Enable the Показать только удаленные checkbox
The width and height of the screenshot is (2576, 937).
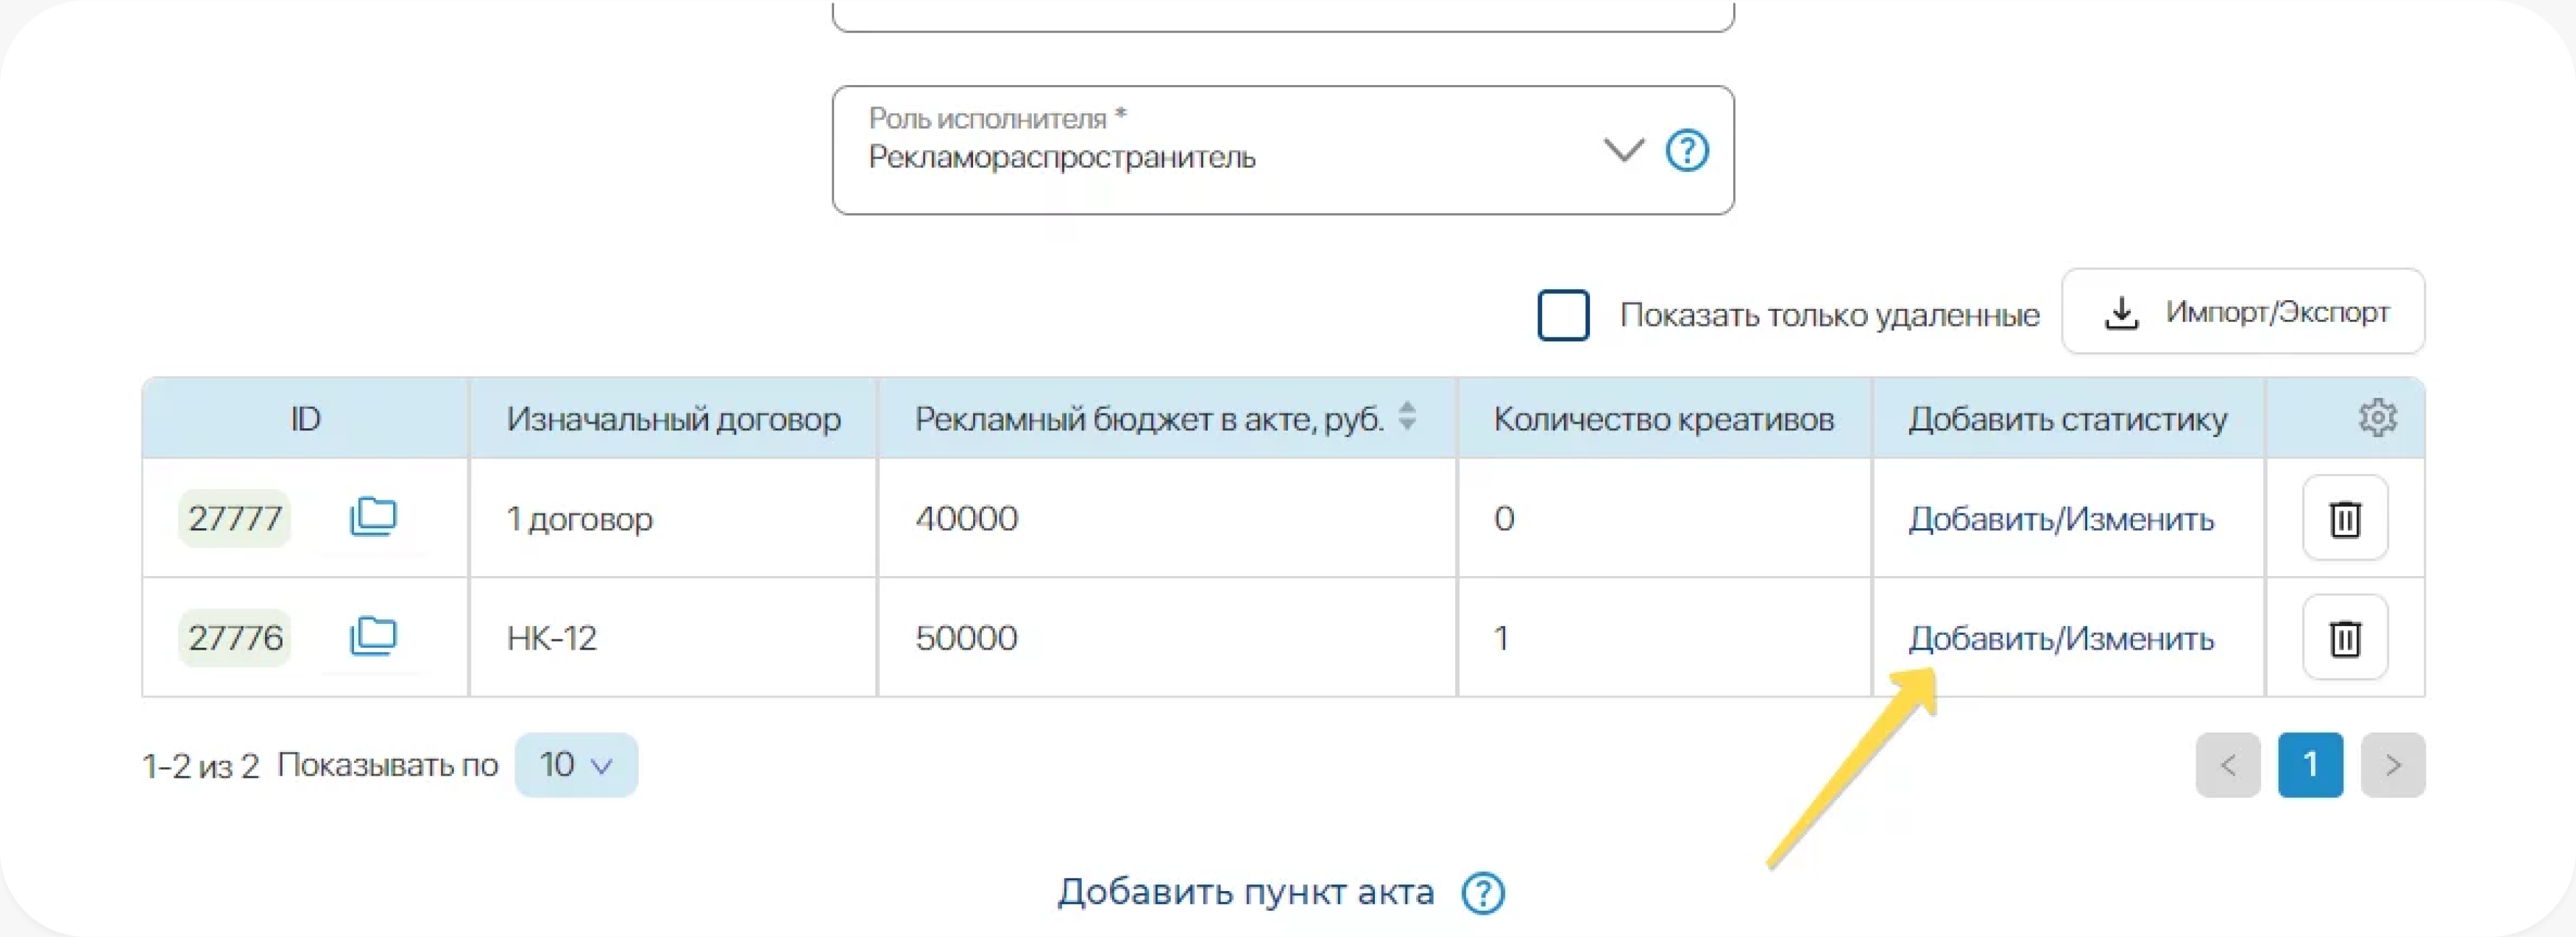click(1563, 315)
